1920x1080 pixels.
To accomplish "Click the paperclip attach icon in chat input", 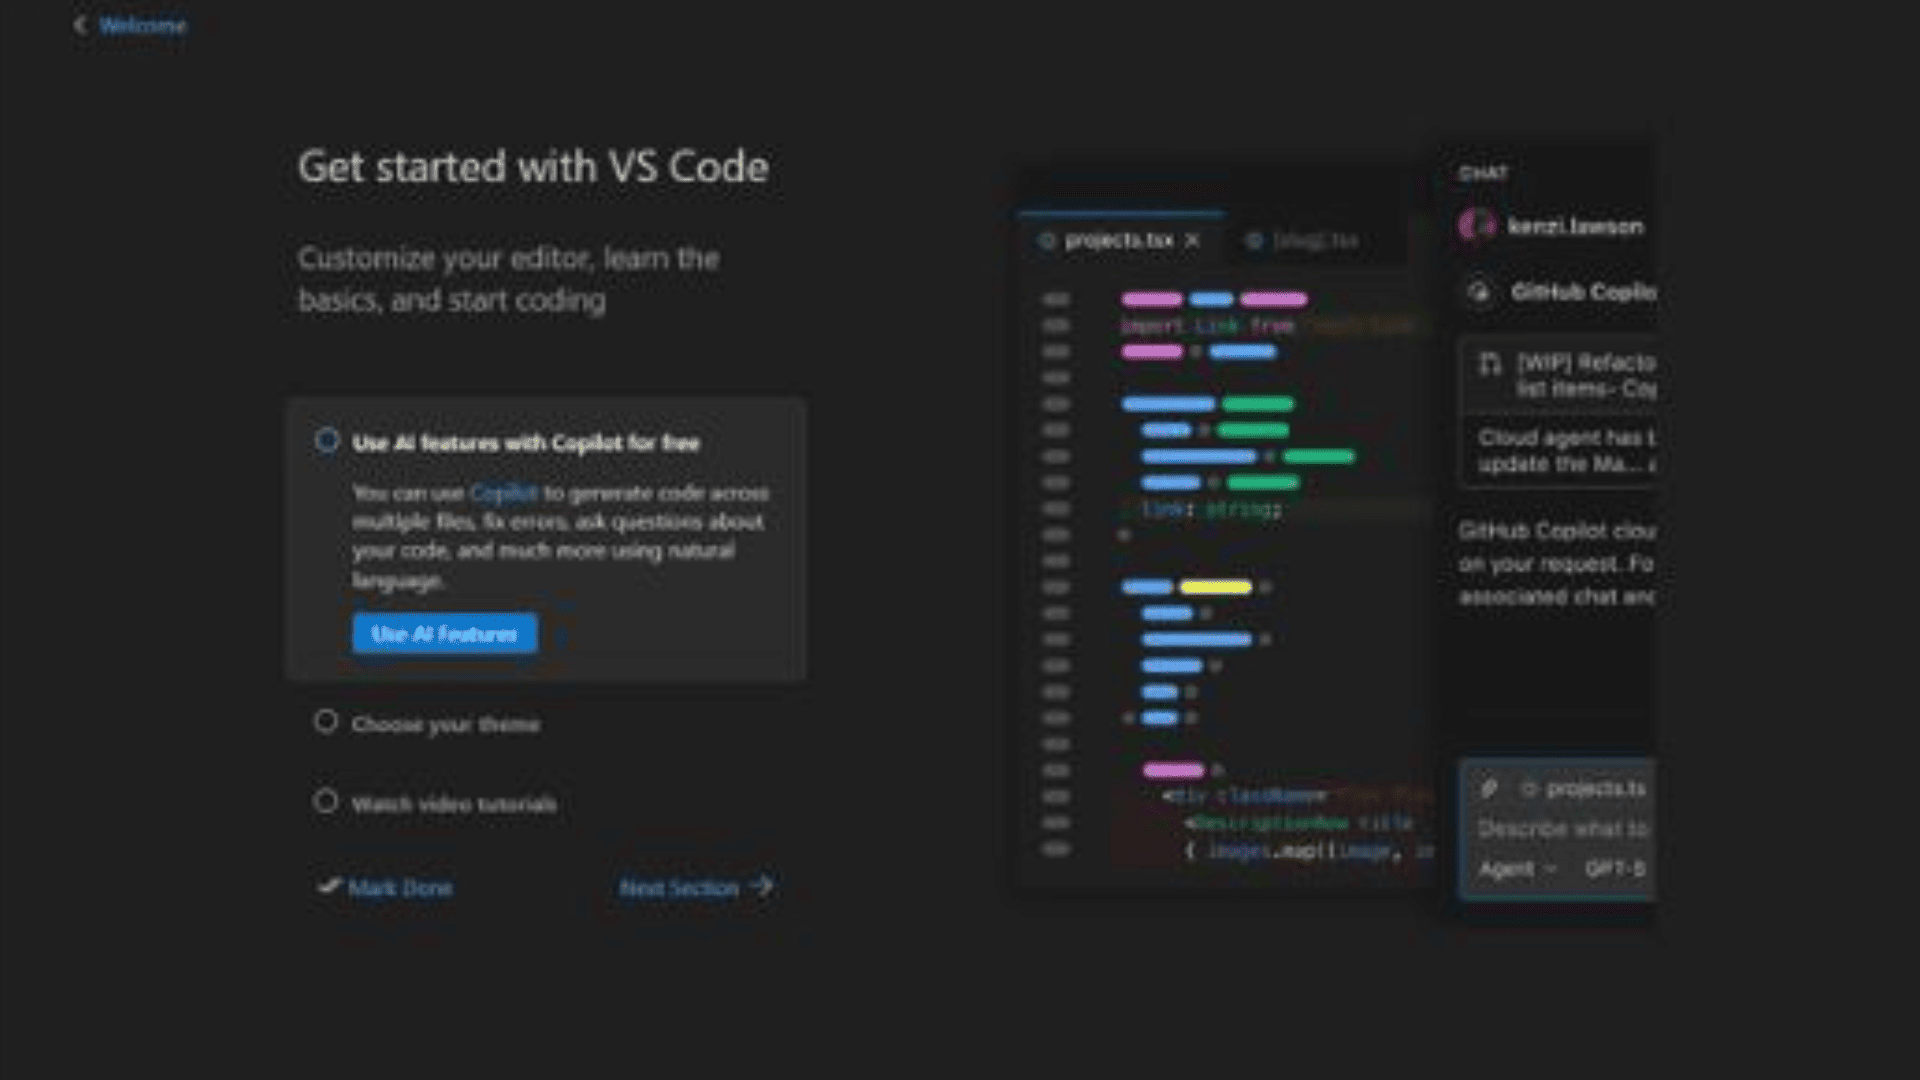I will [x=1489, y=789].
